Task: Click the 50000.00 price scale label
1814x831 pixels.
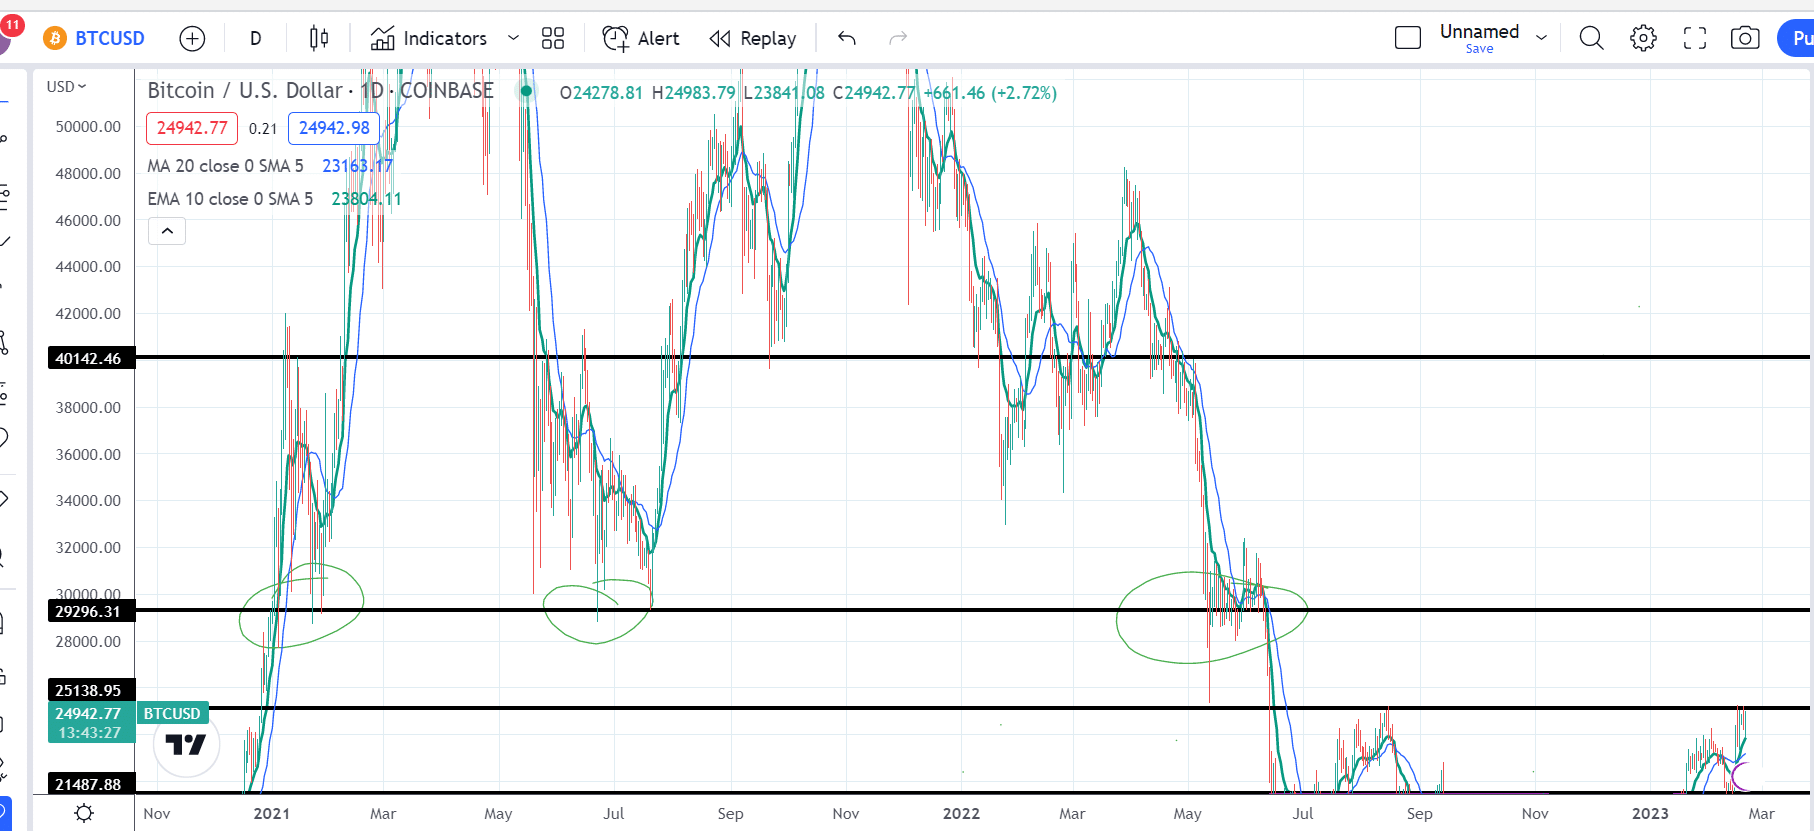Action: point(88,127)
